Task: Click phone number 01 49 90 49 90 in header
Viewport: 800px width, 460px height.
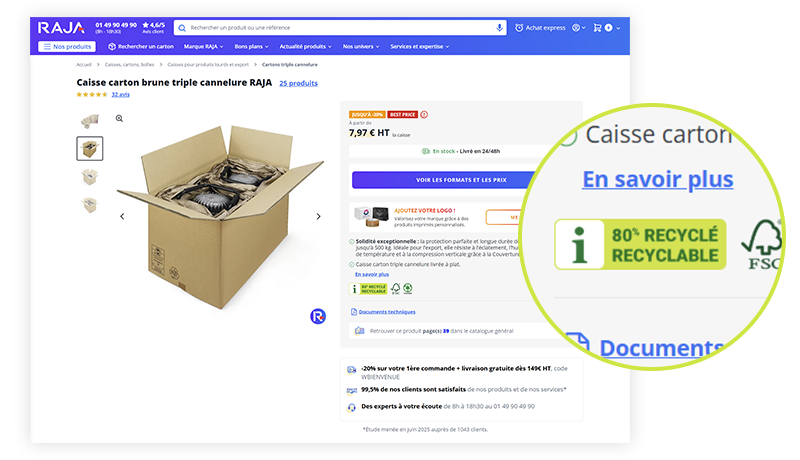Action: tap(116, 25)
